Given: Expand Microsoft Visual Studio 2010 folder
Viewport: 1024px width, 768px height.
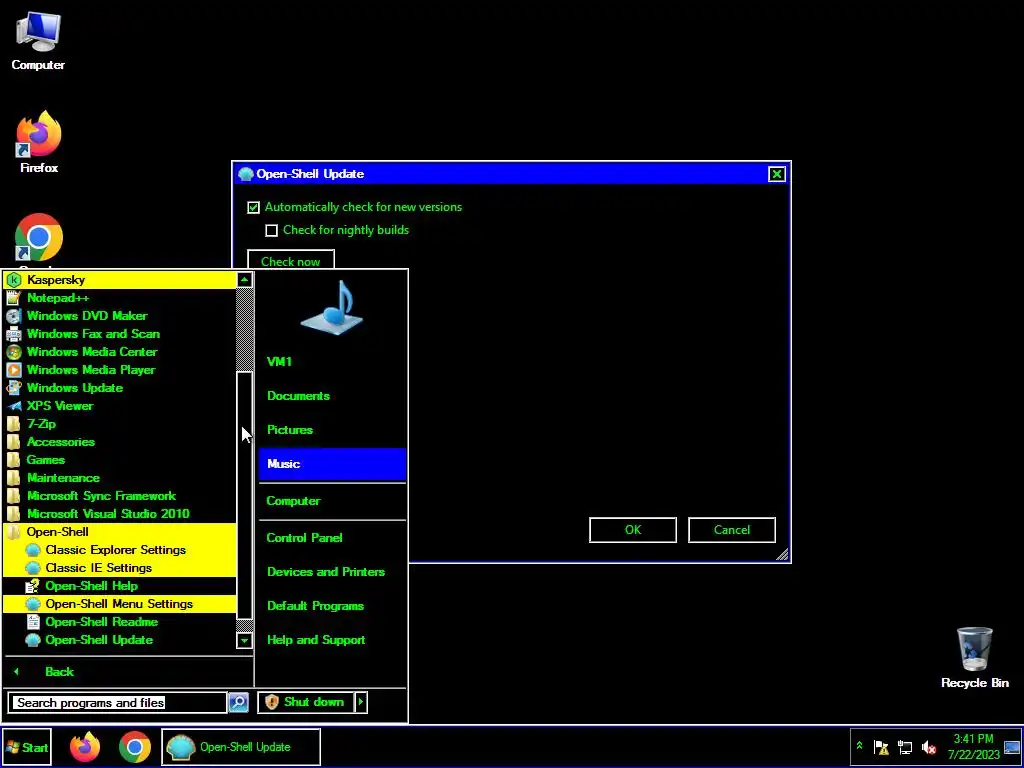Looking at the screenshot, I should [x=120, y=514].
